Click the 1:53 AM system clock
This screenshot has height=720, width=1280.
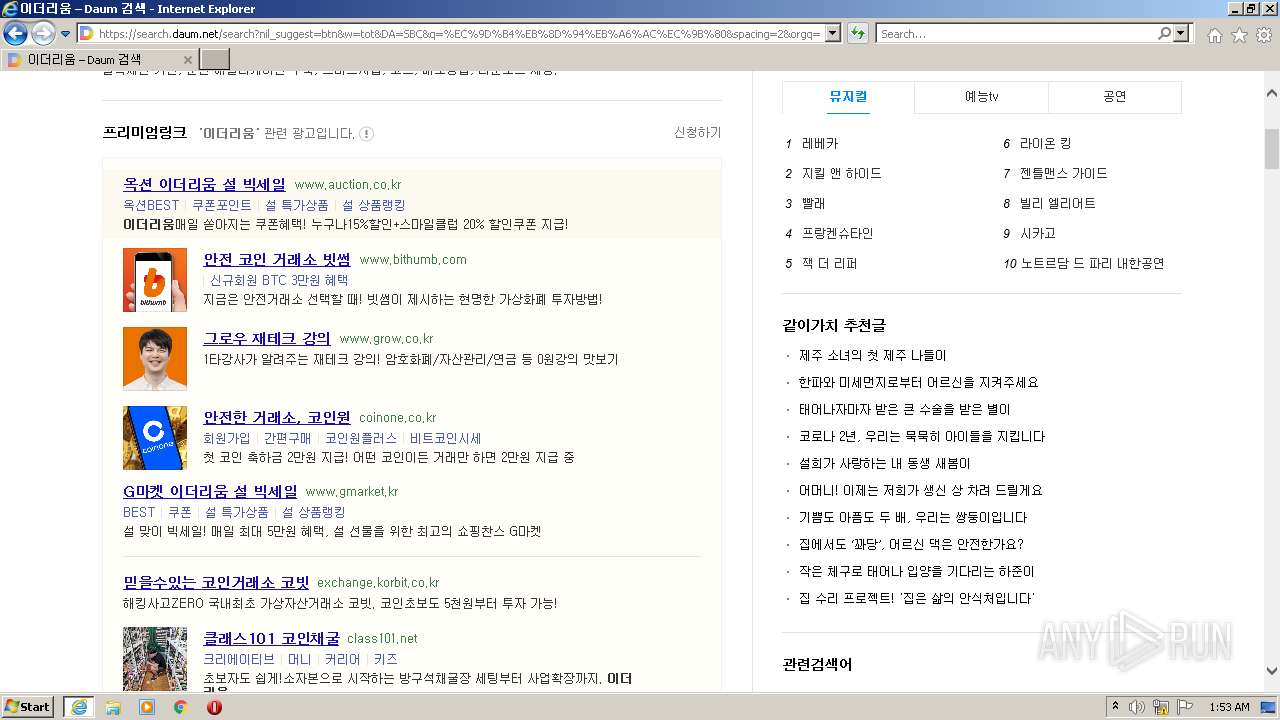coord(1229,707)
